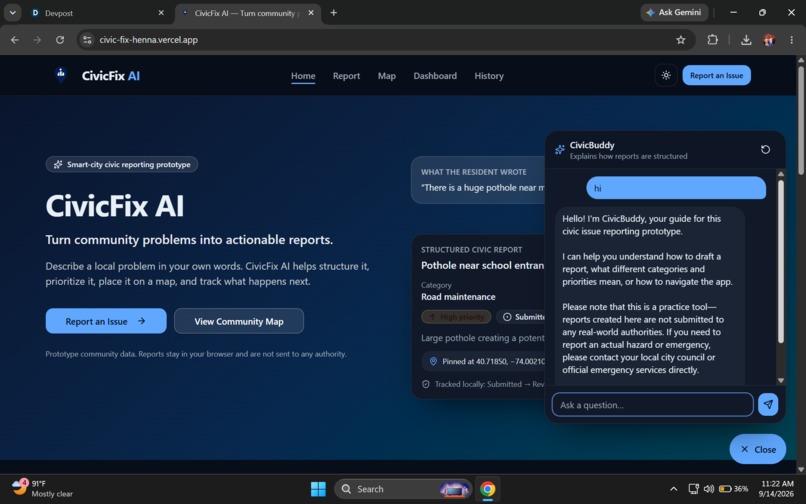Click the header Report an Issue button
Image resolution: width=806 pixels, height=504 pixels.
point(716,76)
